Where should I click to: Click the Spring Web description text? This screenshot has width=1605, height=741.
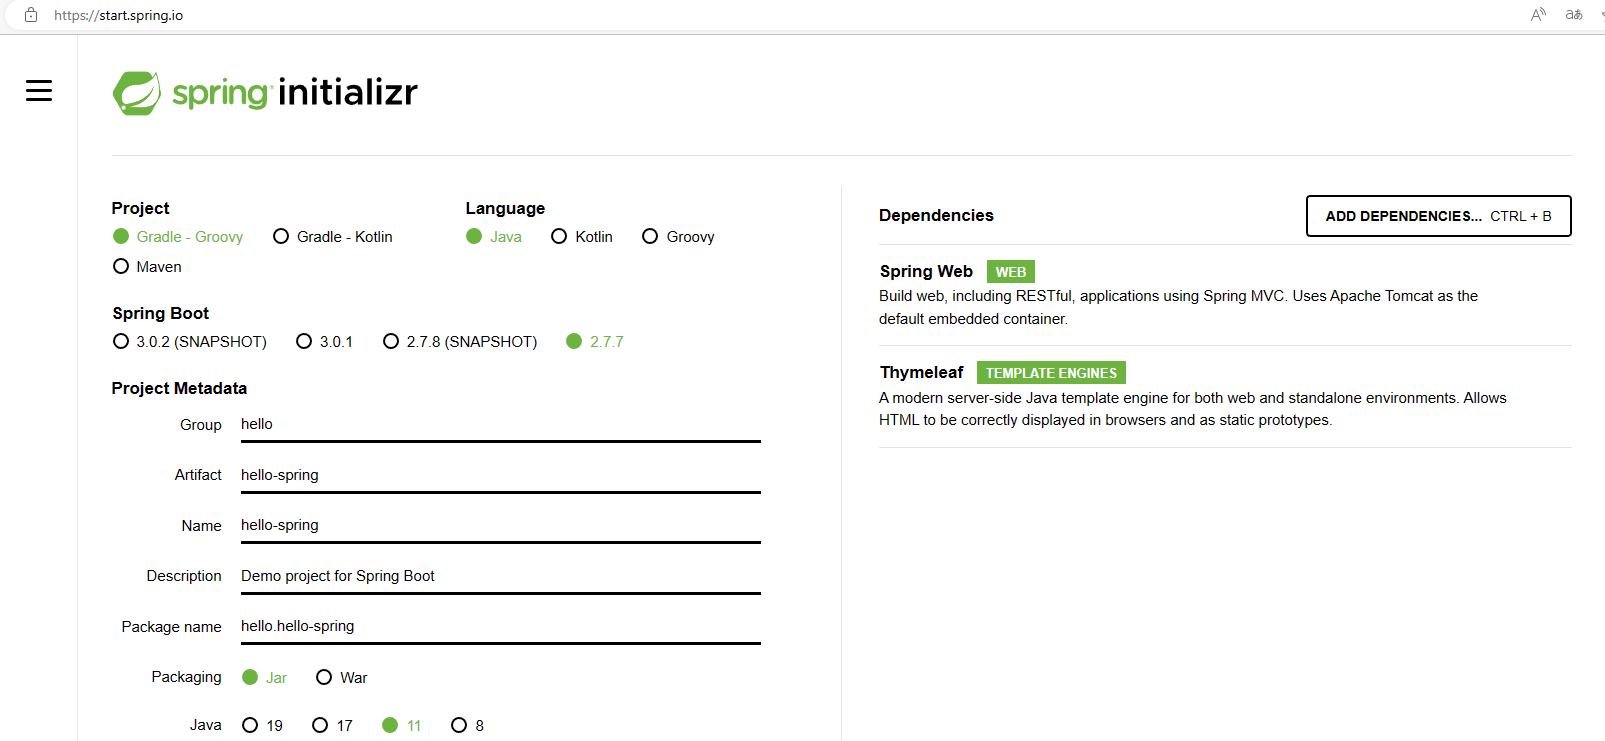(x=1178, y=308)
